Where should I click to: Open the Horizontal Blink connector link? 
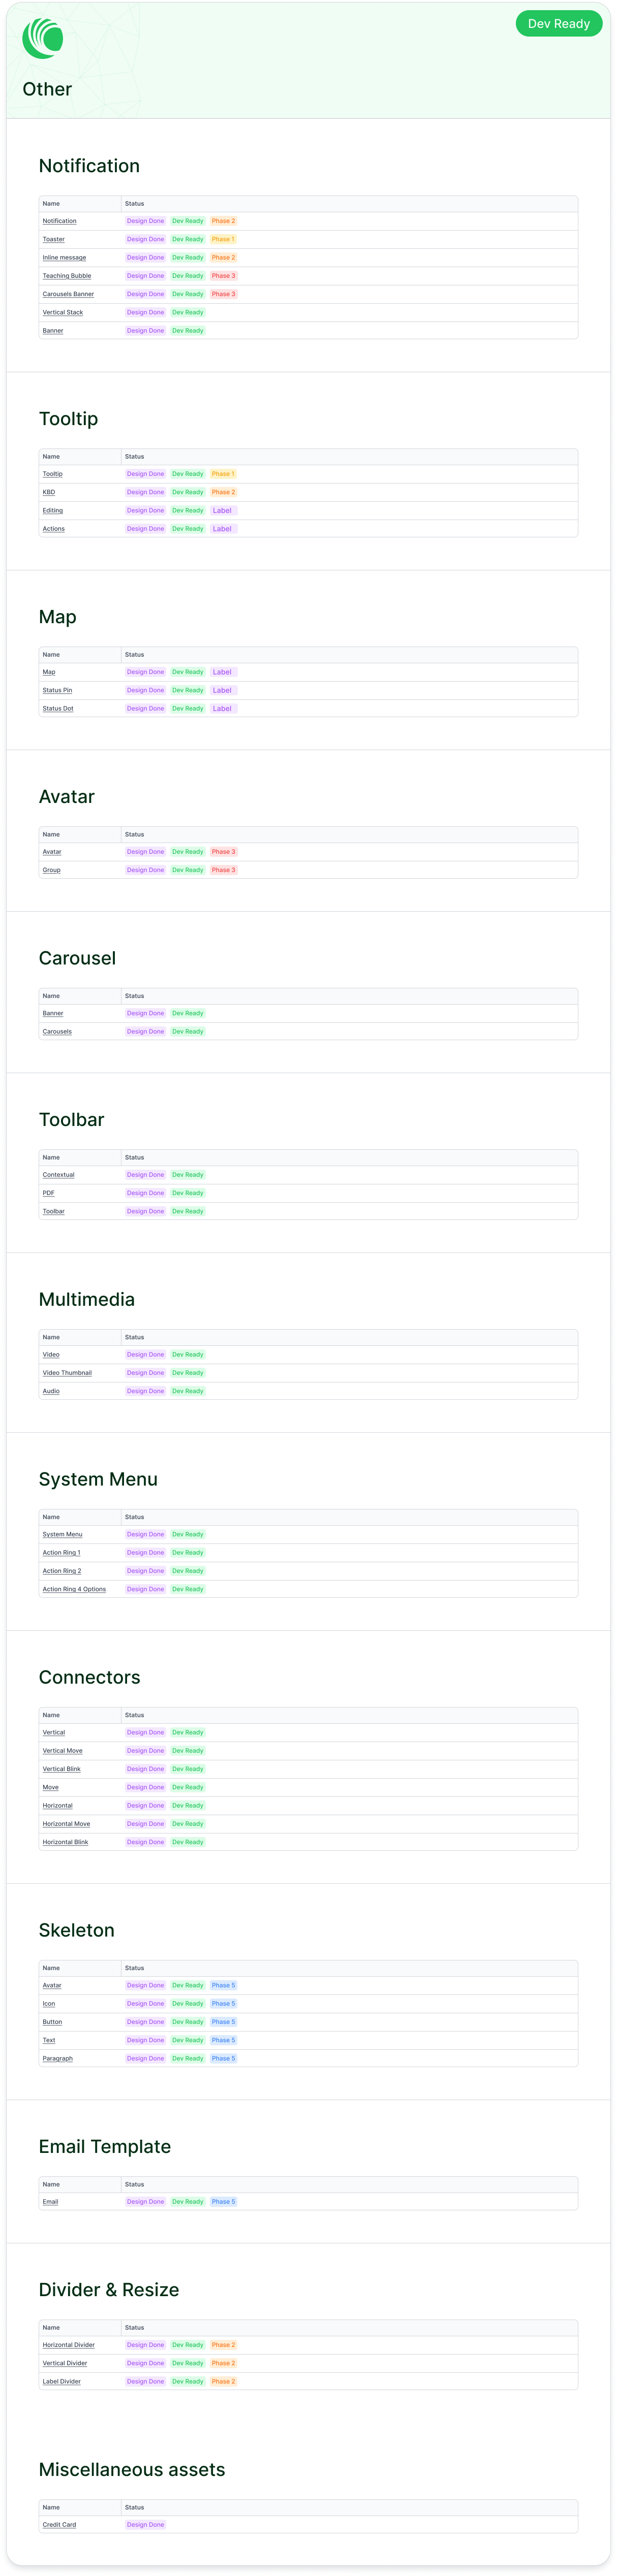(65, 1842)
